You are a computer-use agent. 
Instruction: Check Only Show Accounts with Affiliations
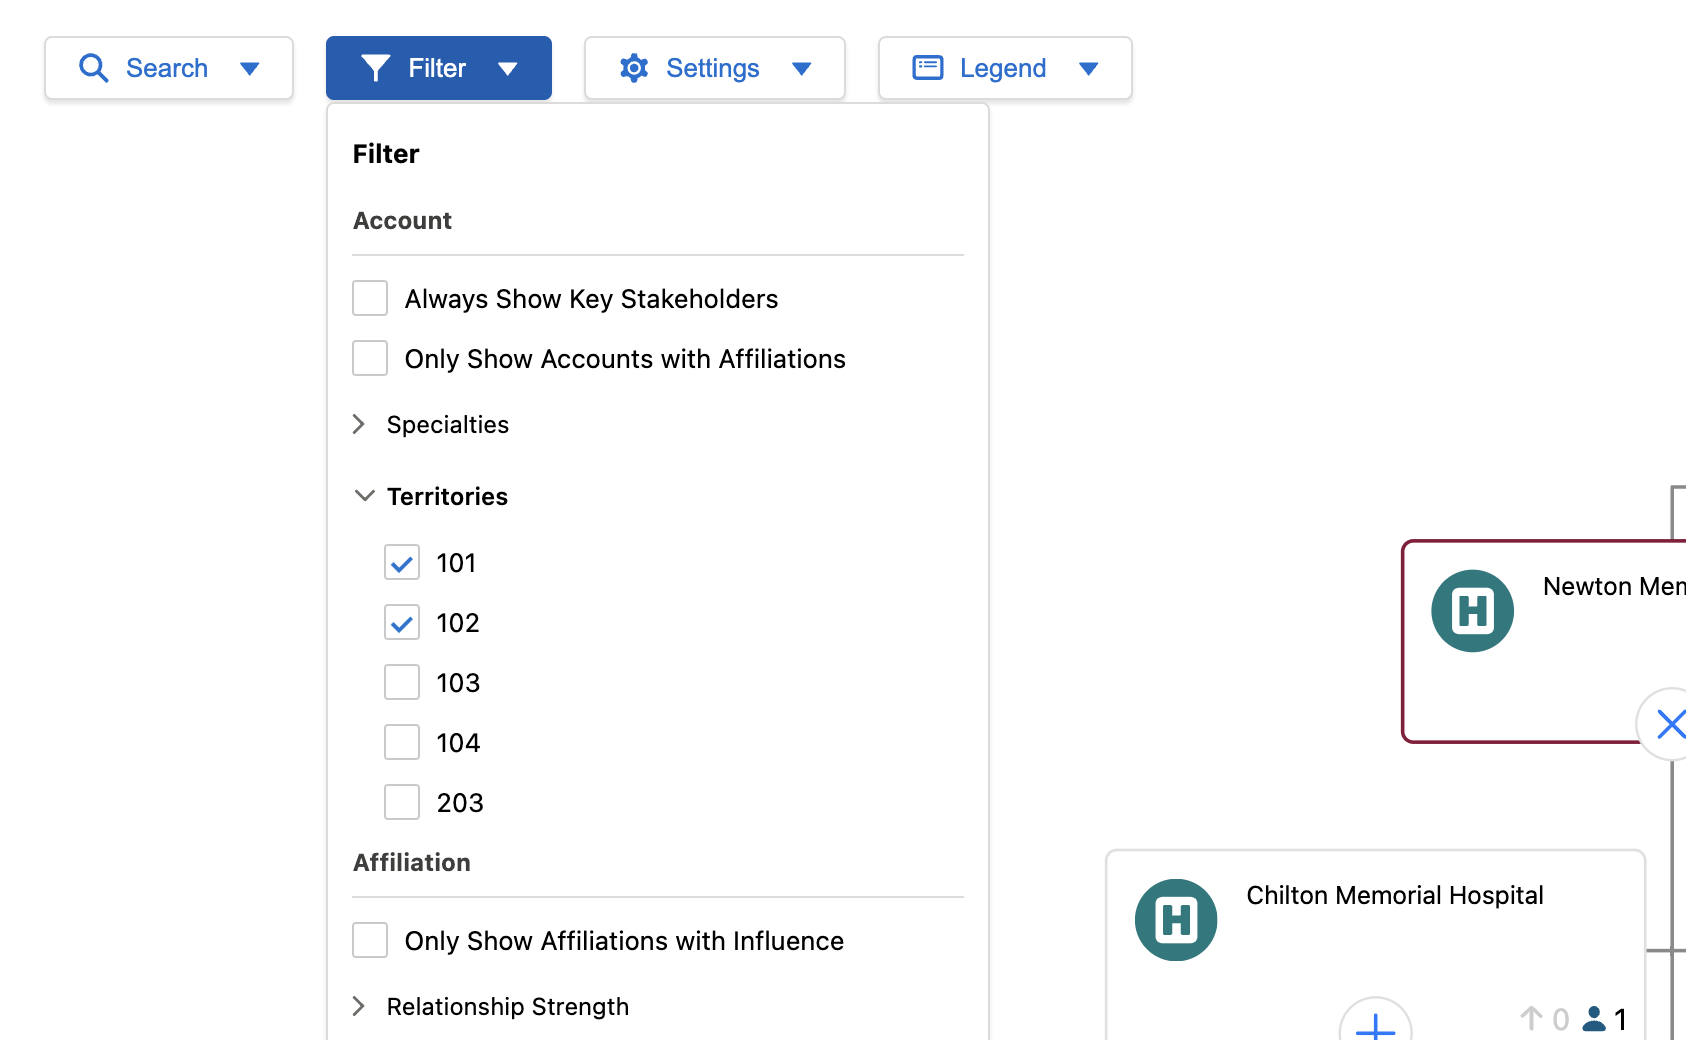coord(370,358)
